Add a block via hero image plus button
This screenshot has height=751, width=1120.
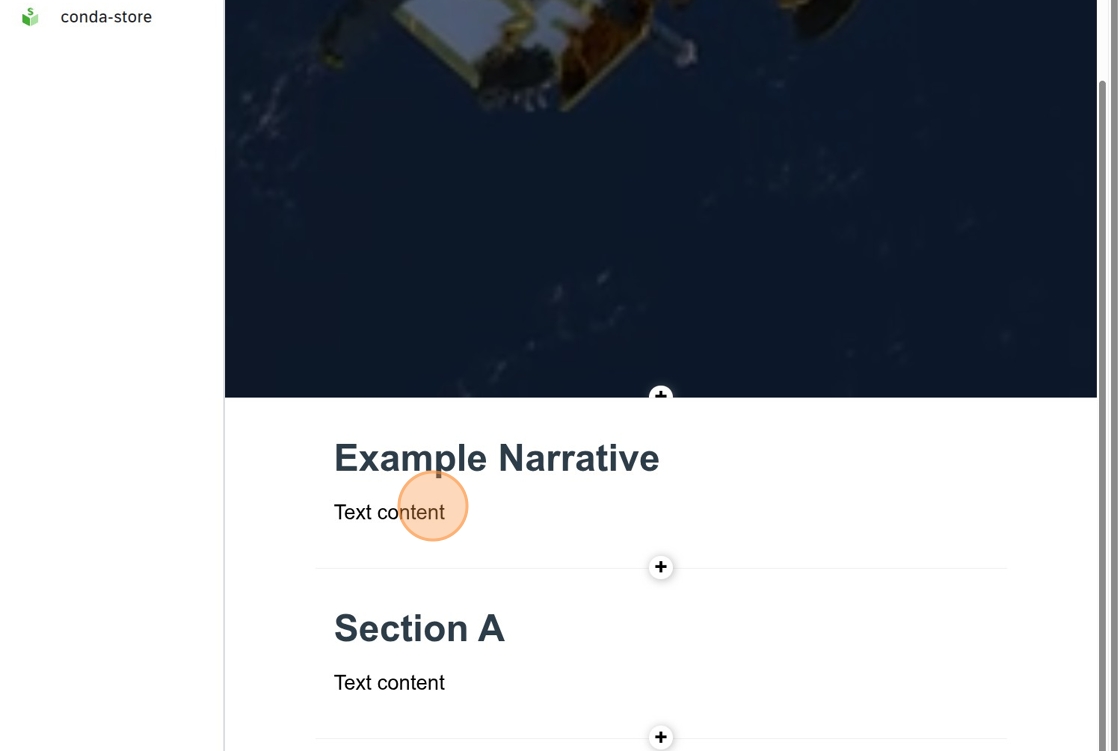[661, 392]
